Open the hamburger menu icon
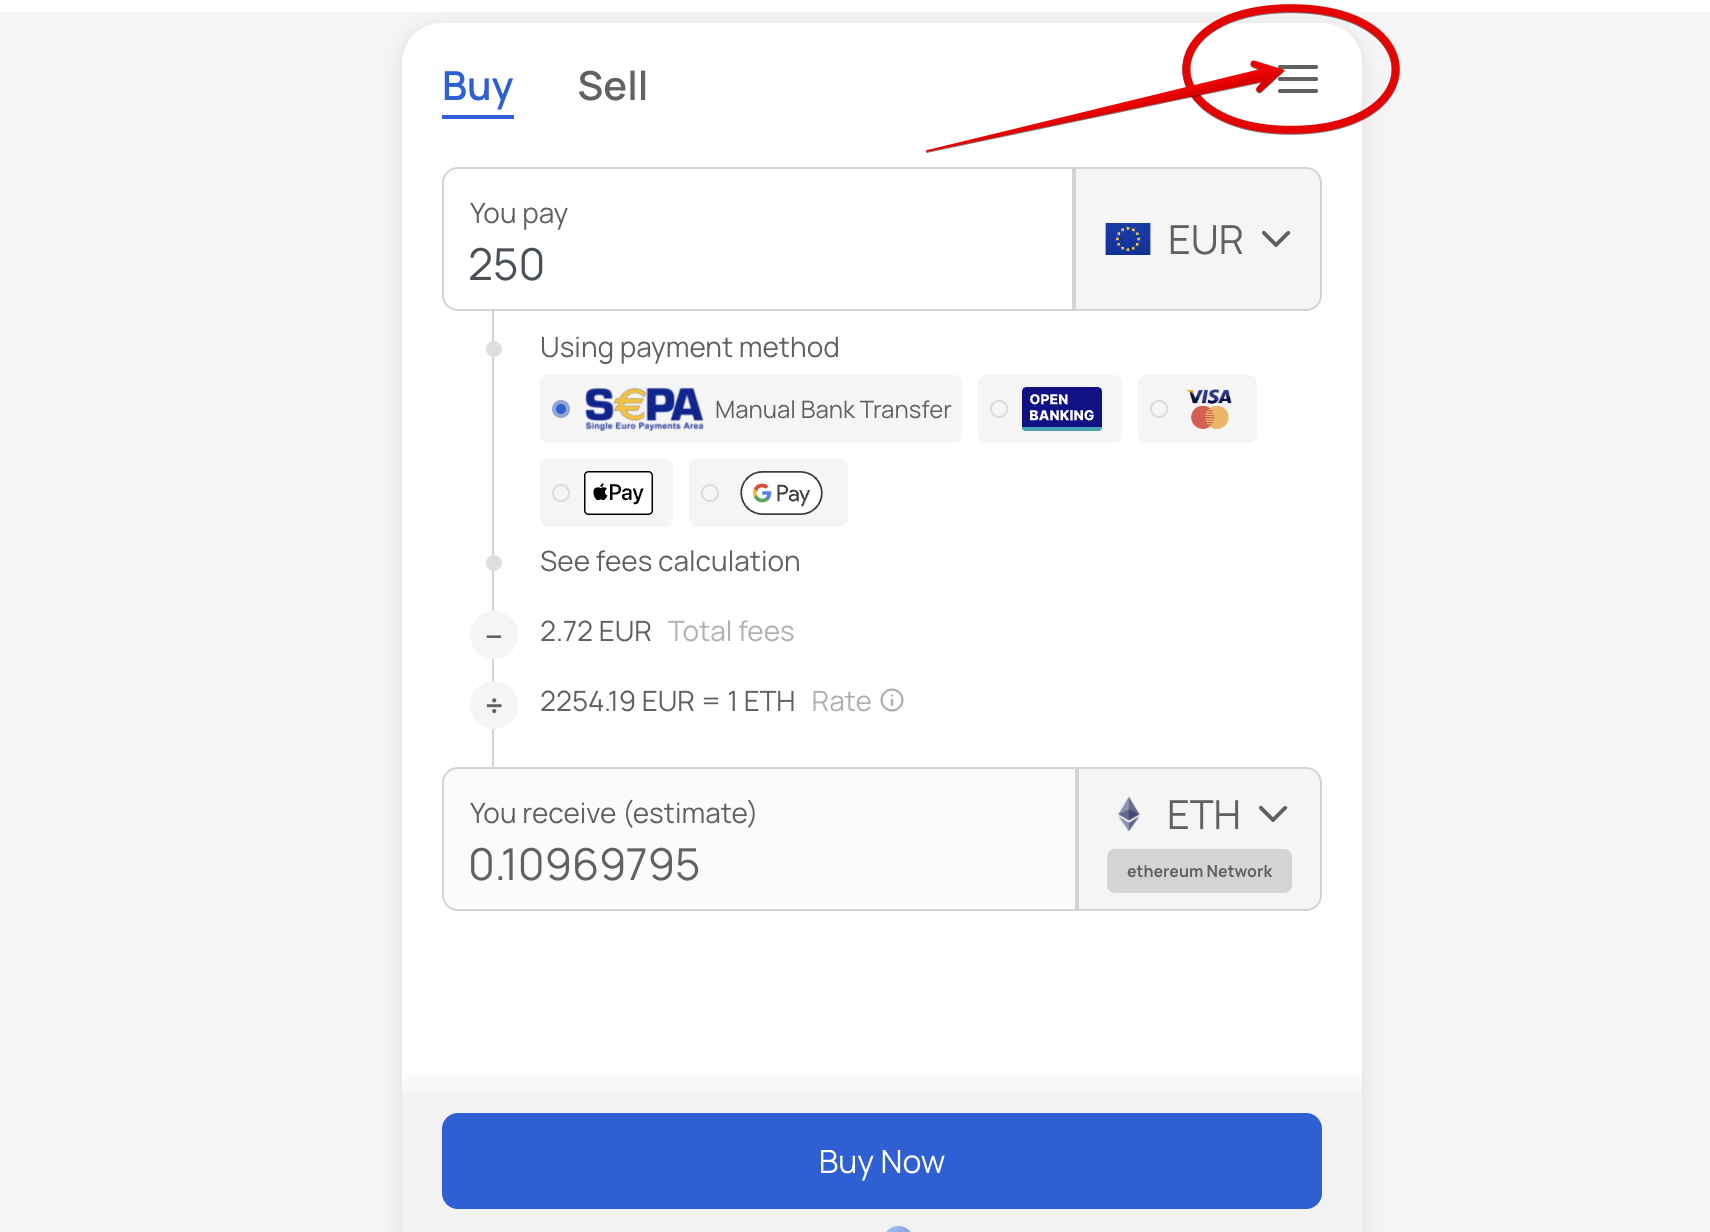Screen dimensions: 1710x1232 tap(1297, 79)
